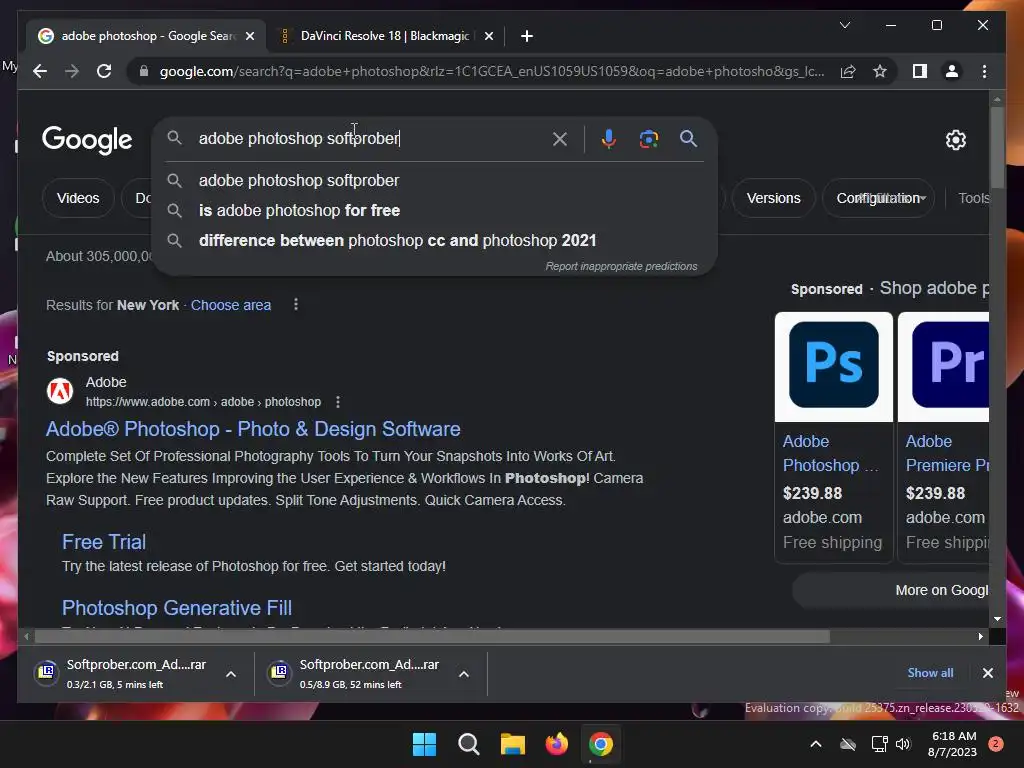Open Google quick settings gear

click(955, 139)
